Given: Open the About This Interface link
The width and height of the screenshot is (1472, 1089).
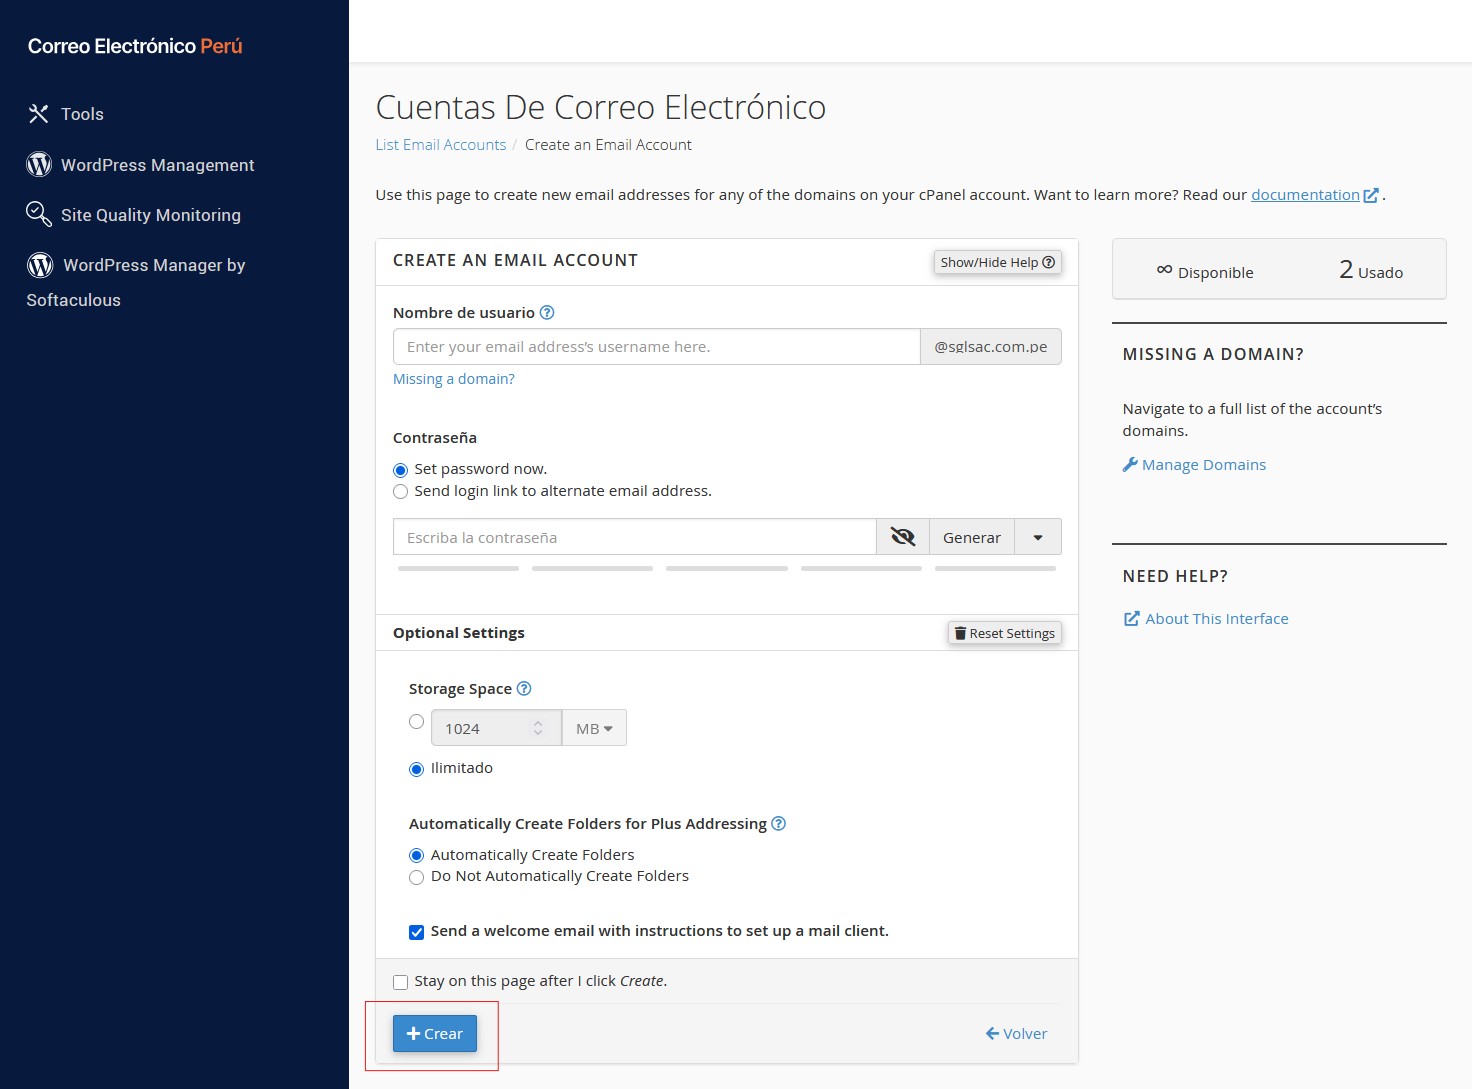Looking at the screenshot, I should [1216, 619].
